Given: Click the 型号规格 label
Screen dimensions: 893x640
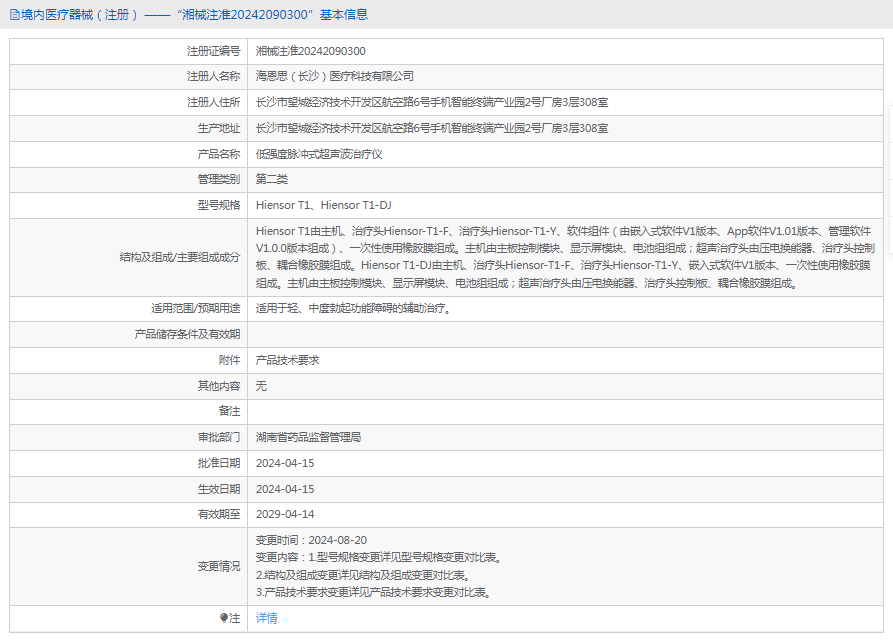Looking at the screenshot, I should pos(219,205).
